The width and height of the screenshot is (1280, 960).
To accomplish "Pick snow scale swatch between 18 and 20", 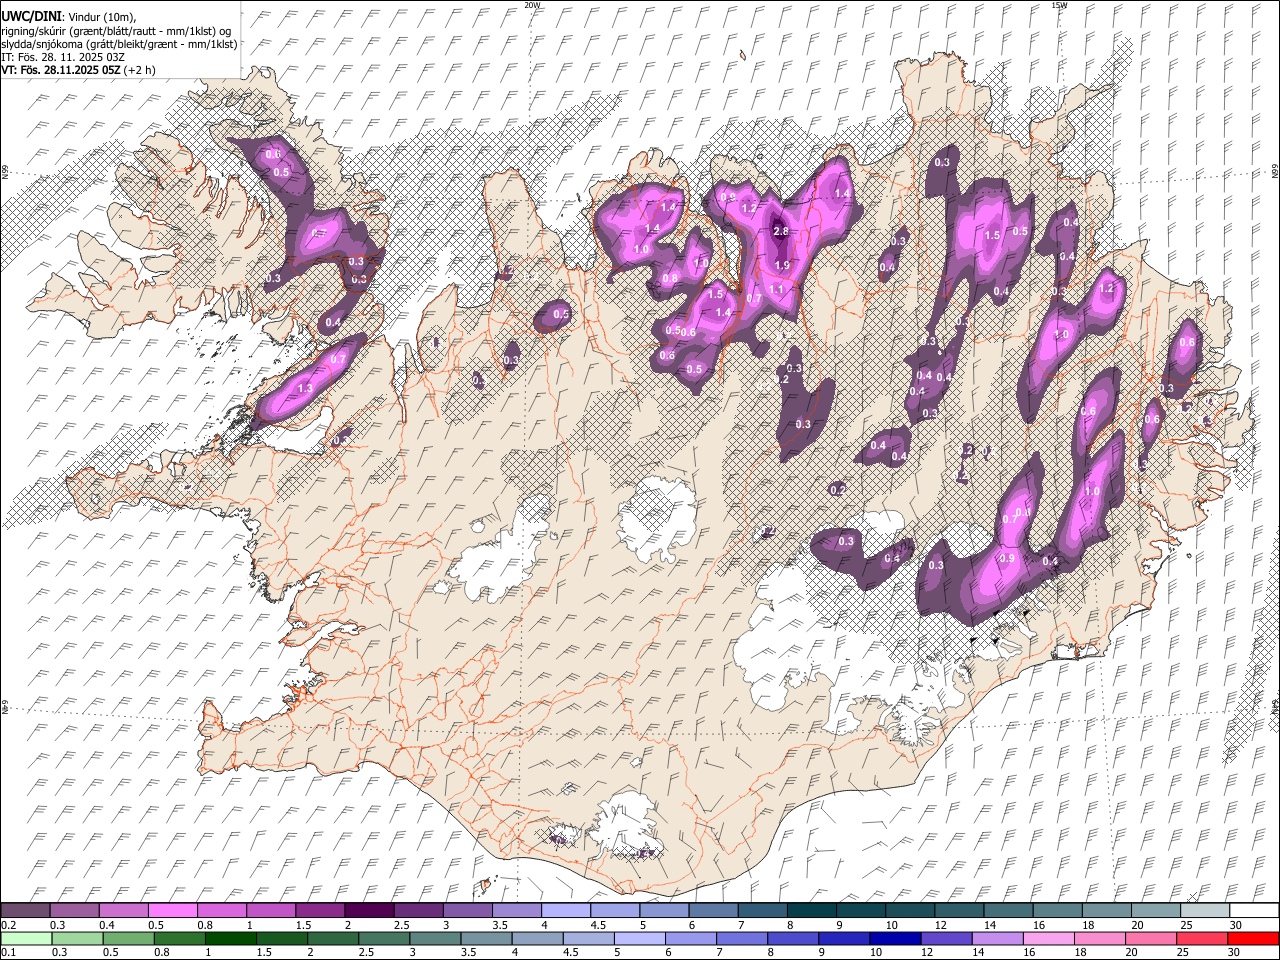I will [x=1105, y=910].
